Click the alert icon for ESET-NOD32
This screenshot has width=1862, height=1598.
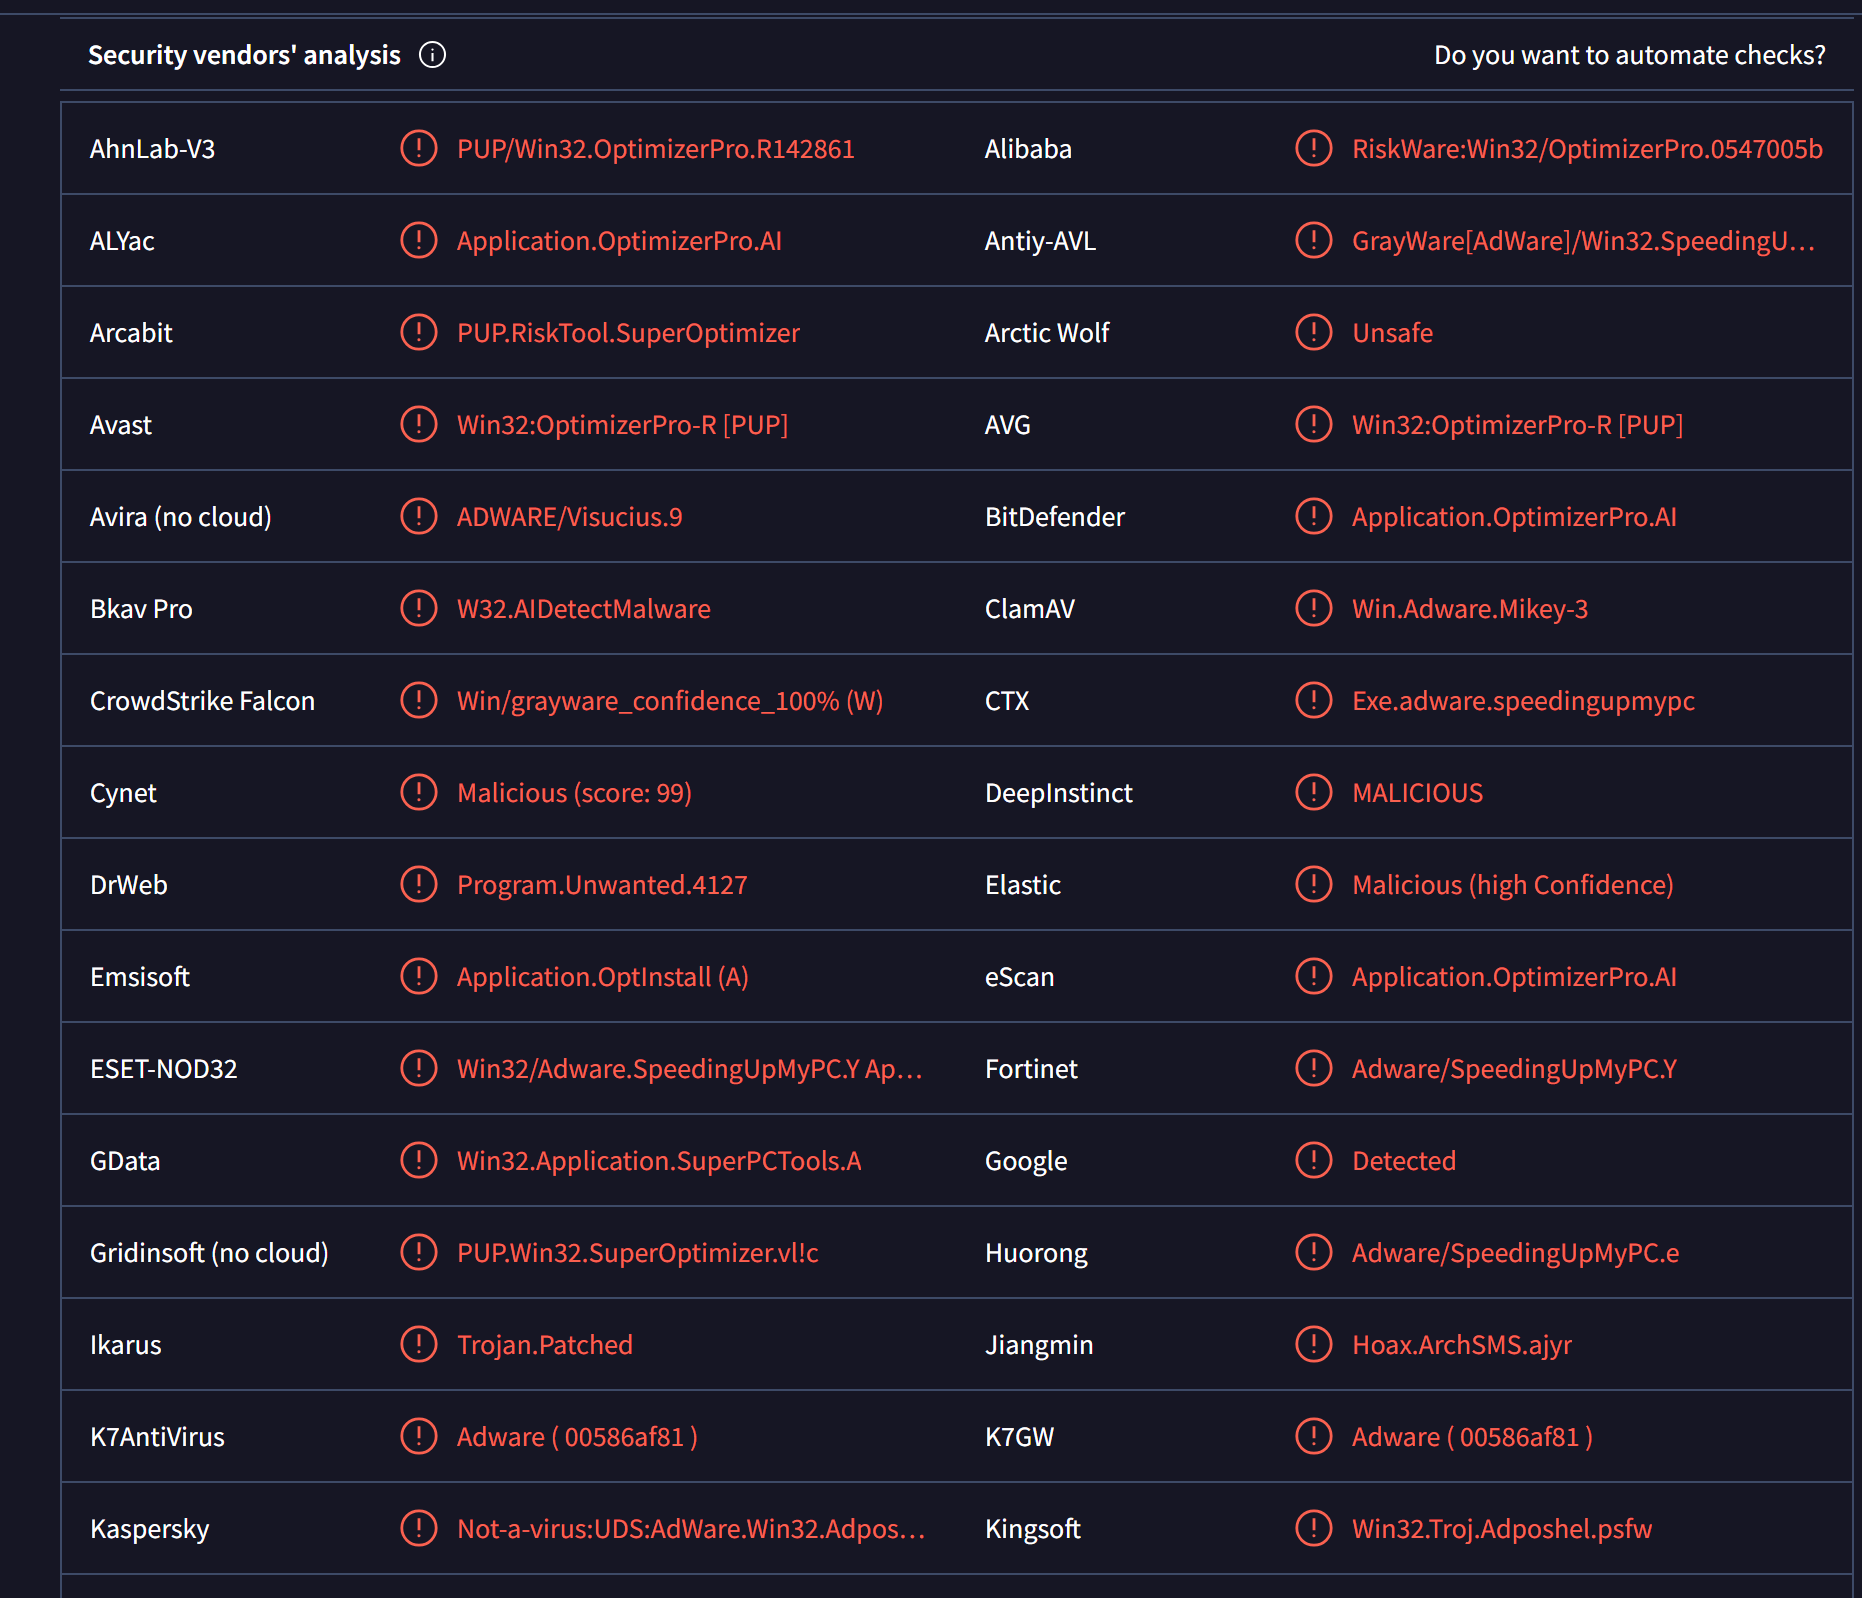419,1068
